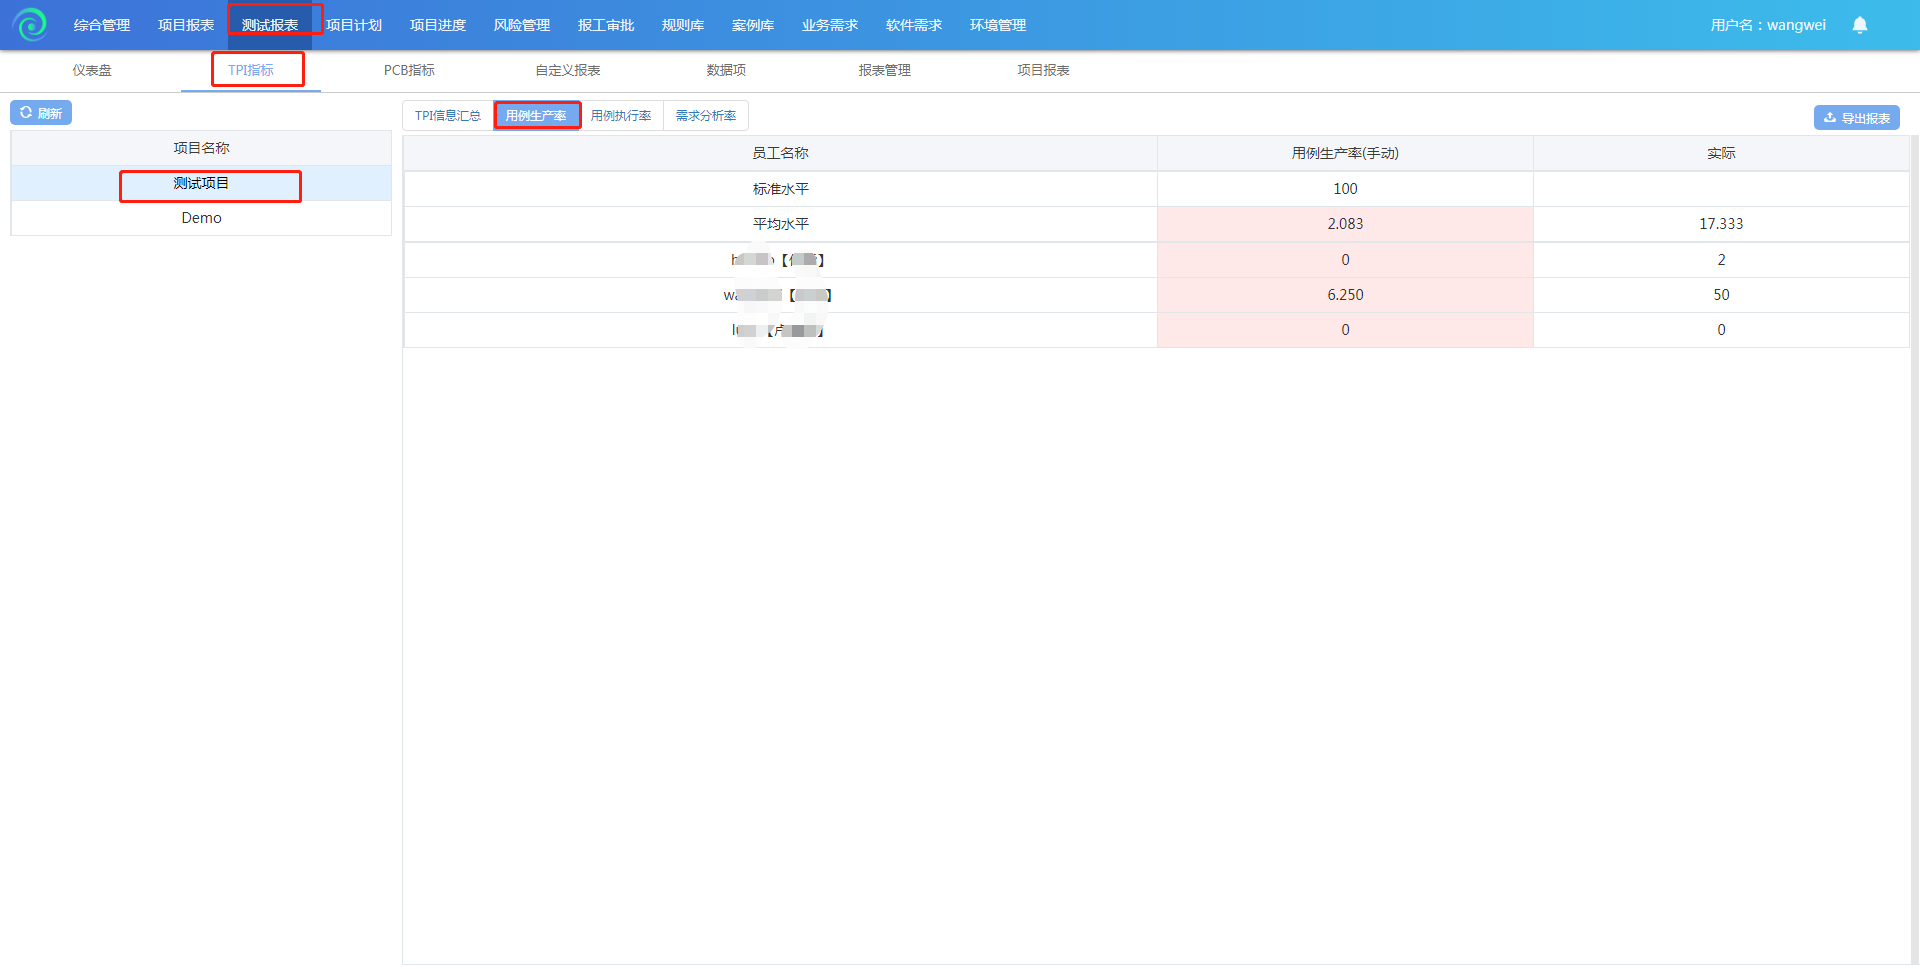
Task: Click 用例生产率(手动) column header
Action: point(1345,153)
